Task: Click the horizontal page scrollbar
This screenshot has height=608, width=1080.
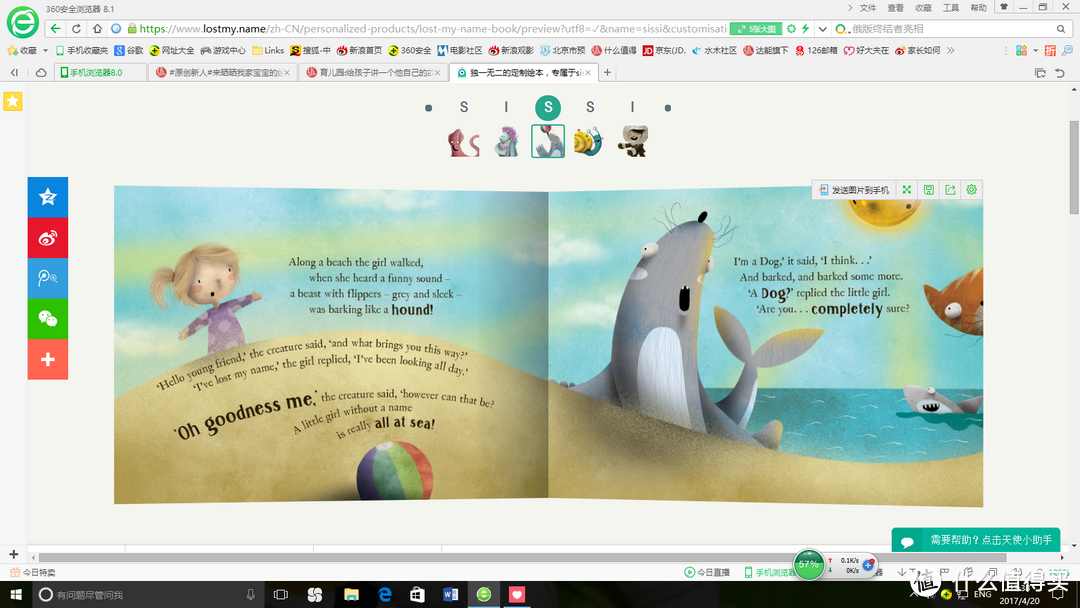Action: (x=522, y=557)
